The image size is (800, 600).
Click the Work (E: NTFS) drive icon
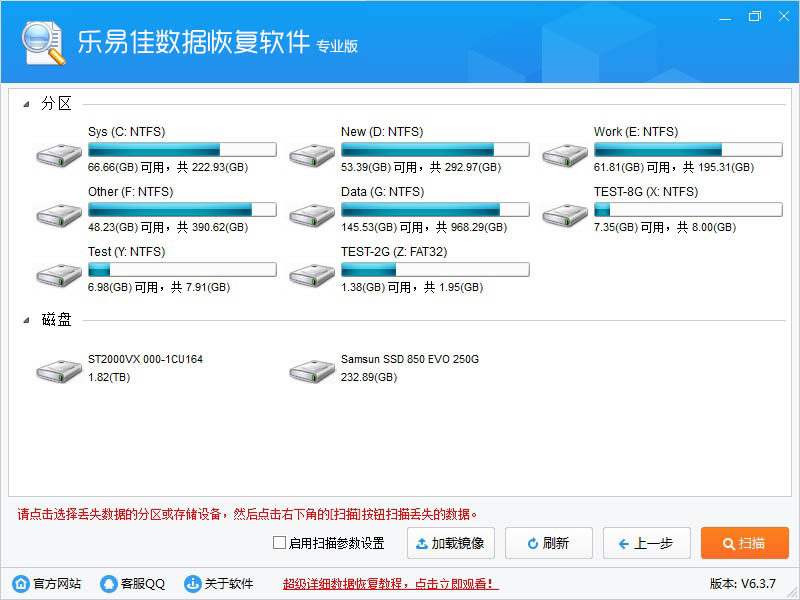565,155
